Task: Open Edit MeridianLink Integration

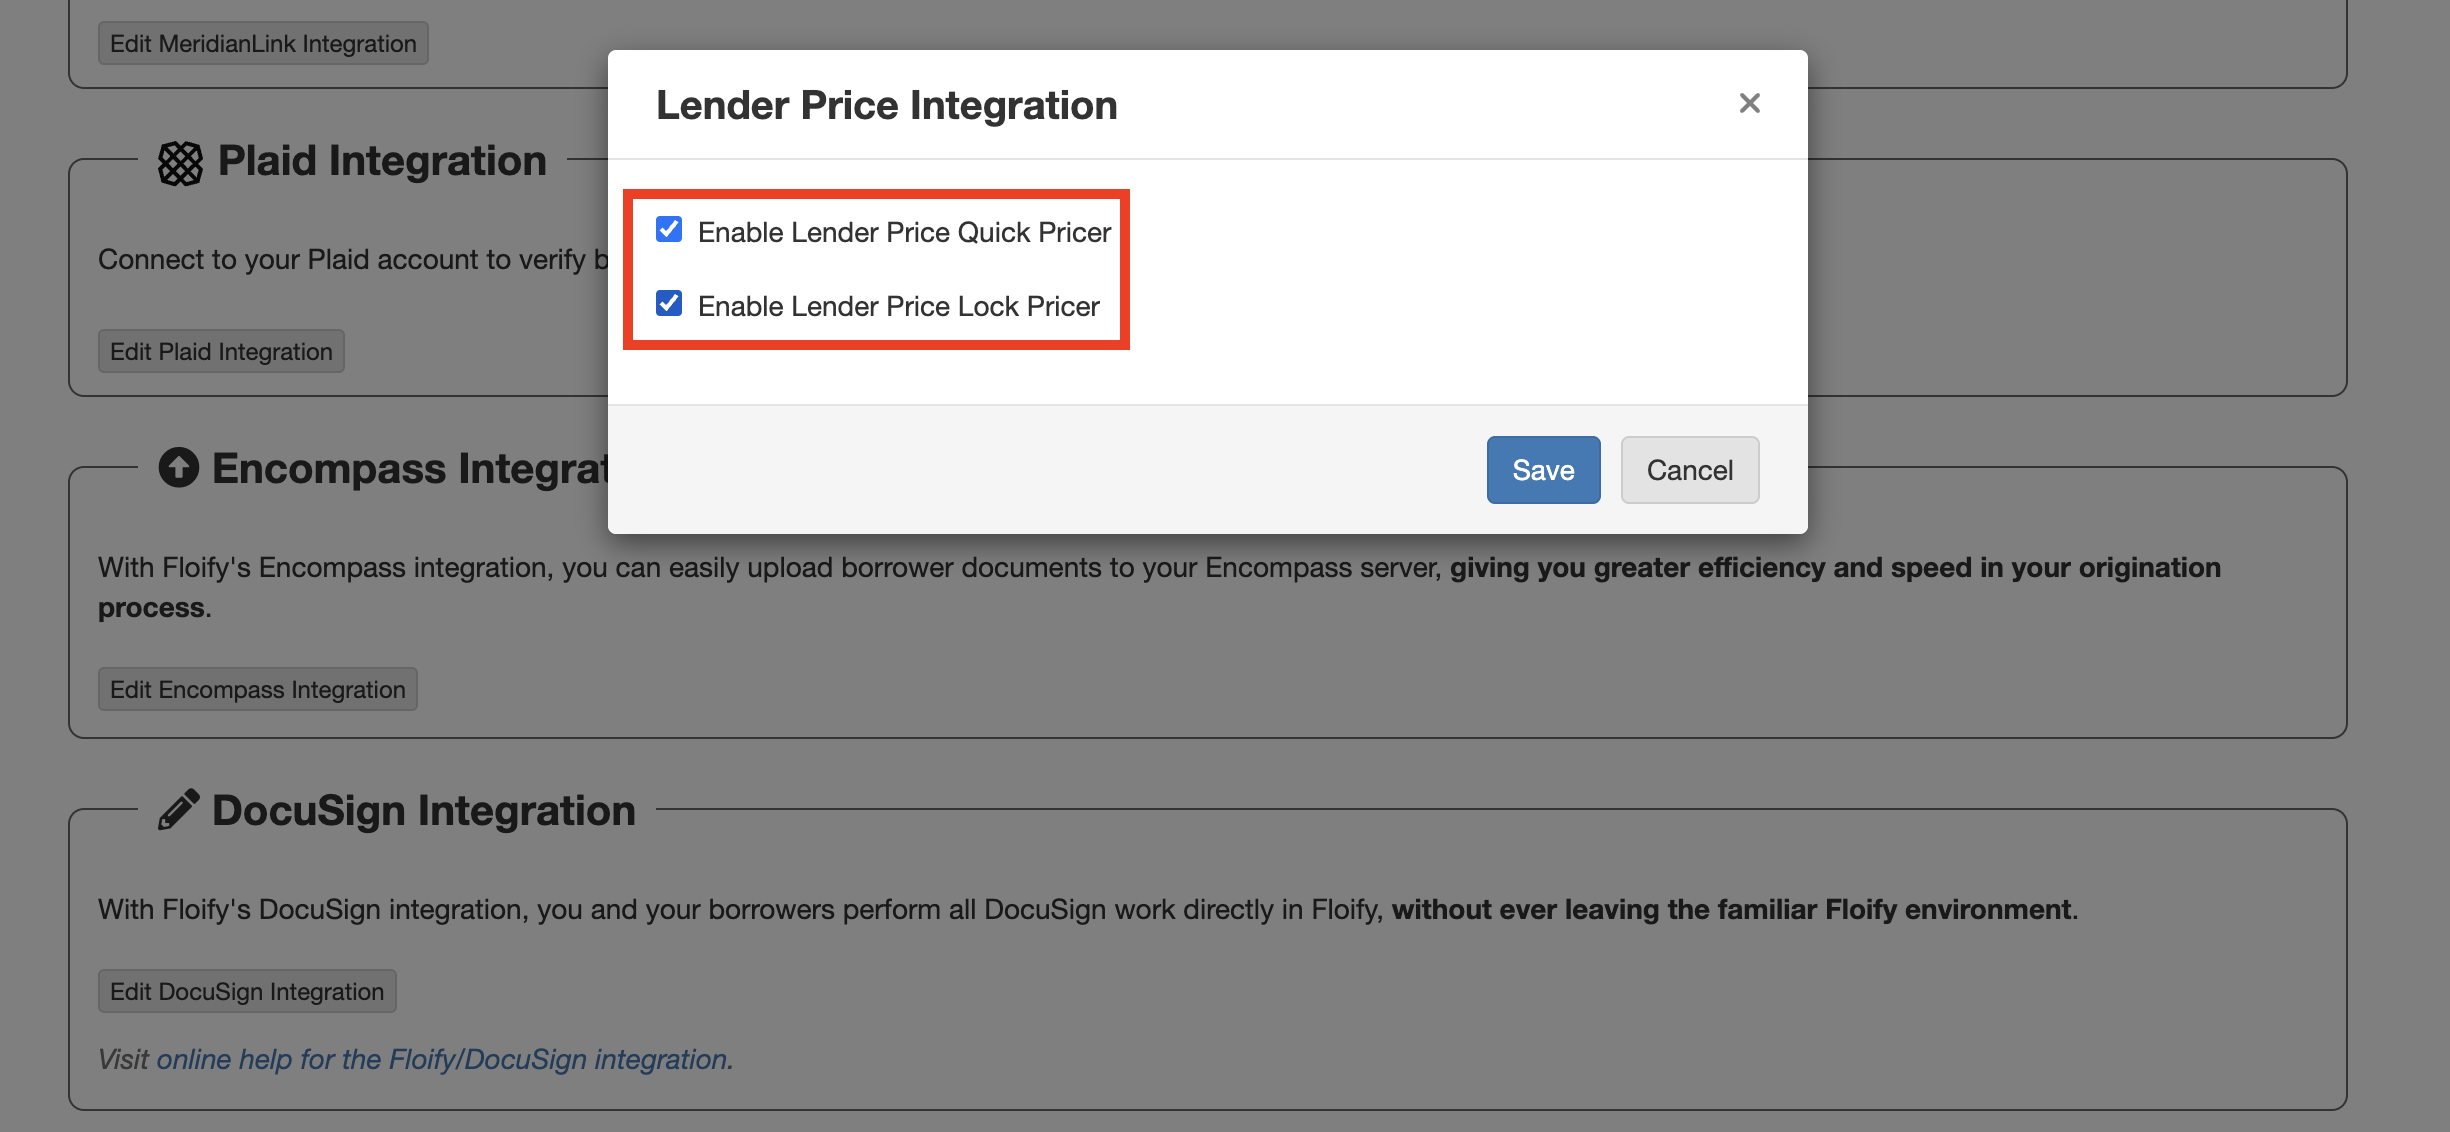Action: [x=263, y=44]
